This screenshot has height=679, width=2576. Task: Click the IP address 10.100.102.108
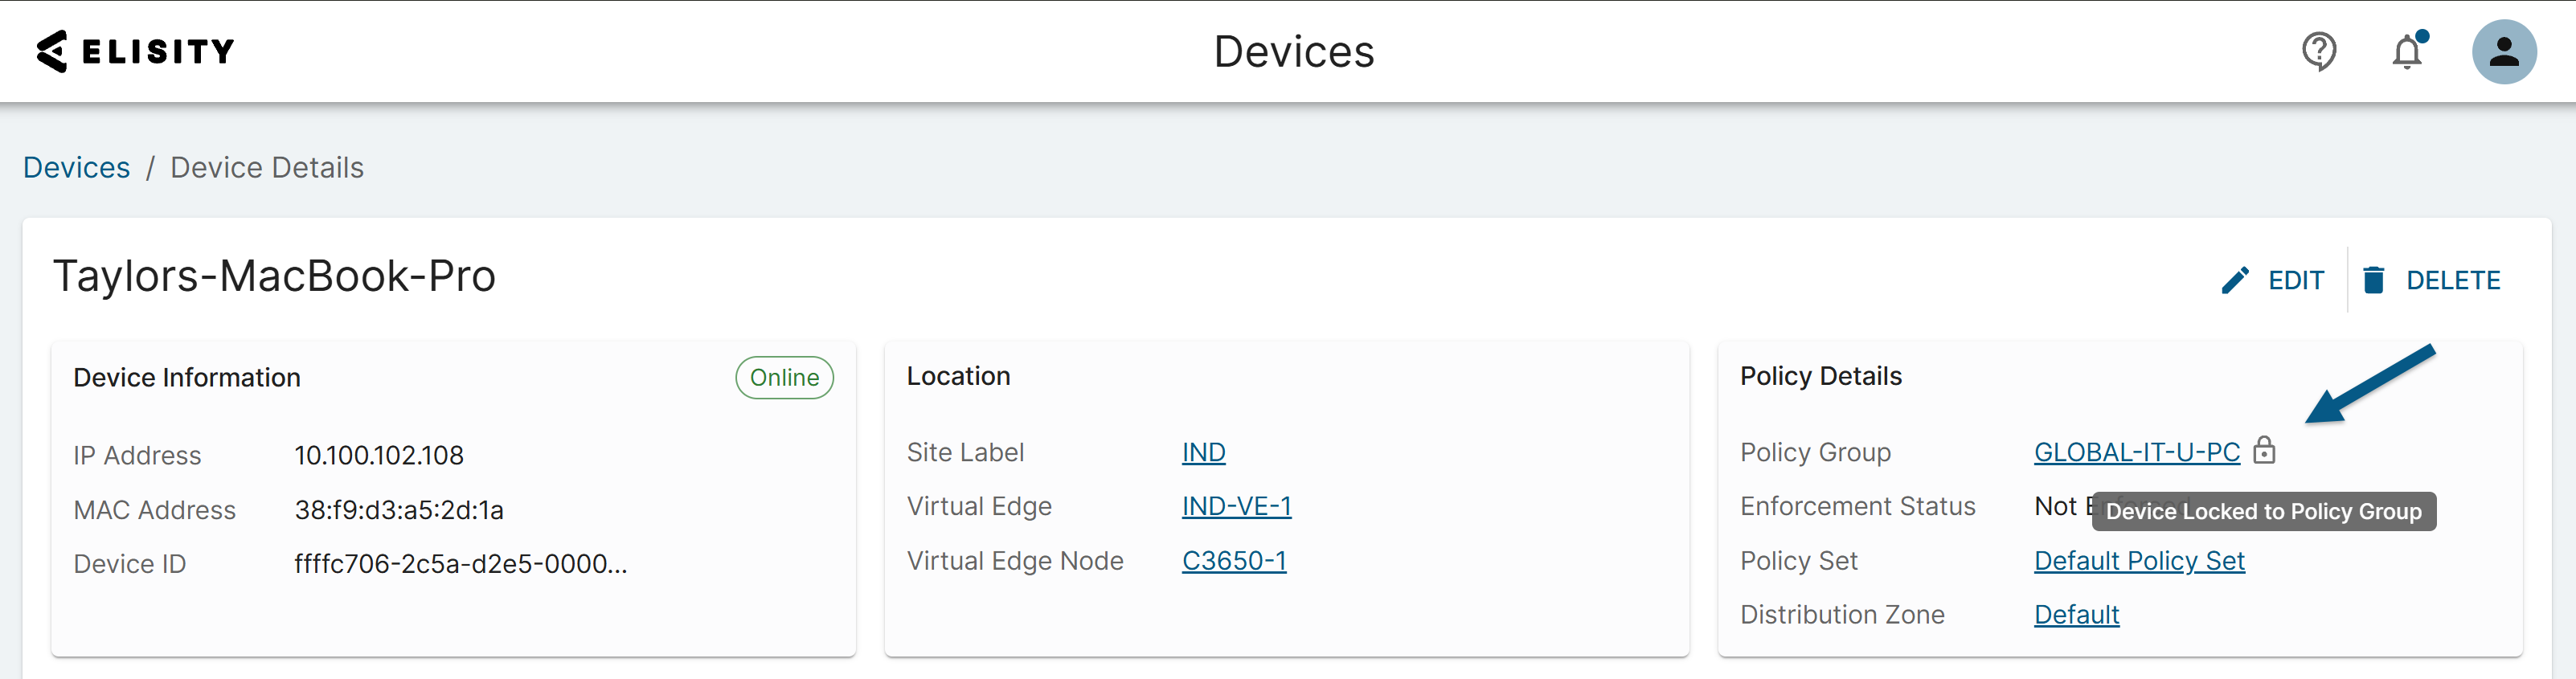378,456
